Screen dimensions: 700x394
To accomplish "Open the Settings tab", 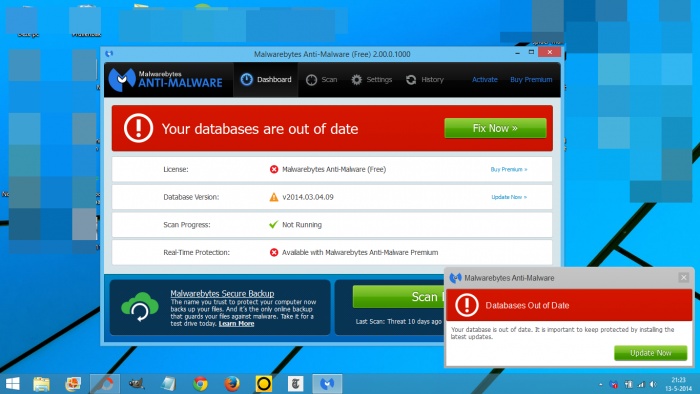I will 371,80.
